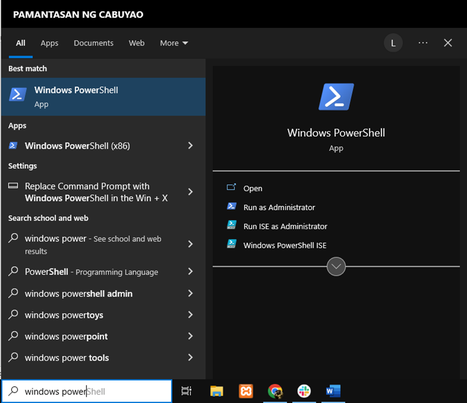Click the windows power search box
This screenshot has height=403, width=467.
(x=87, y=391)
